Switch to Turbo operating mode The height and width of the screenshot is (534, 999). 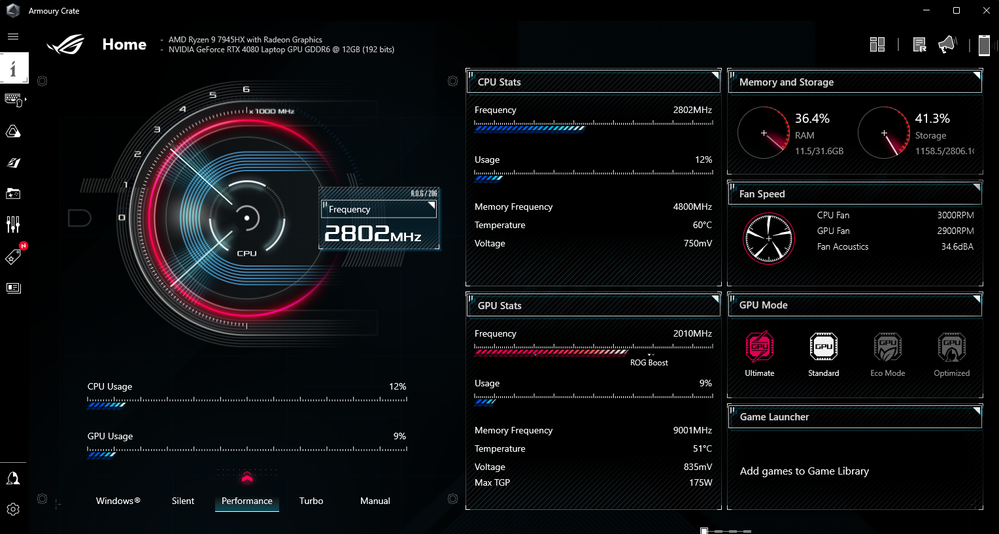312,501
